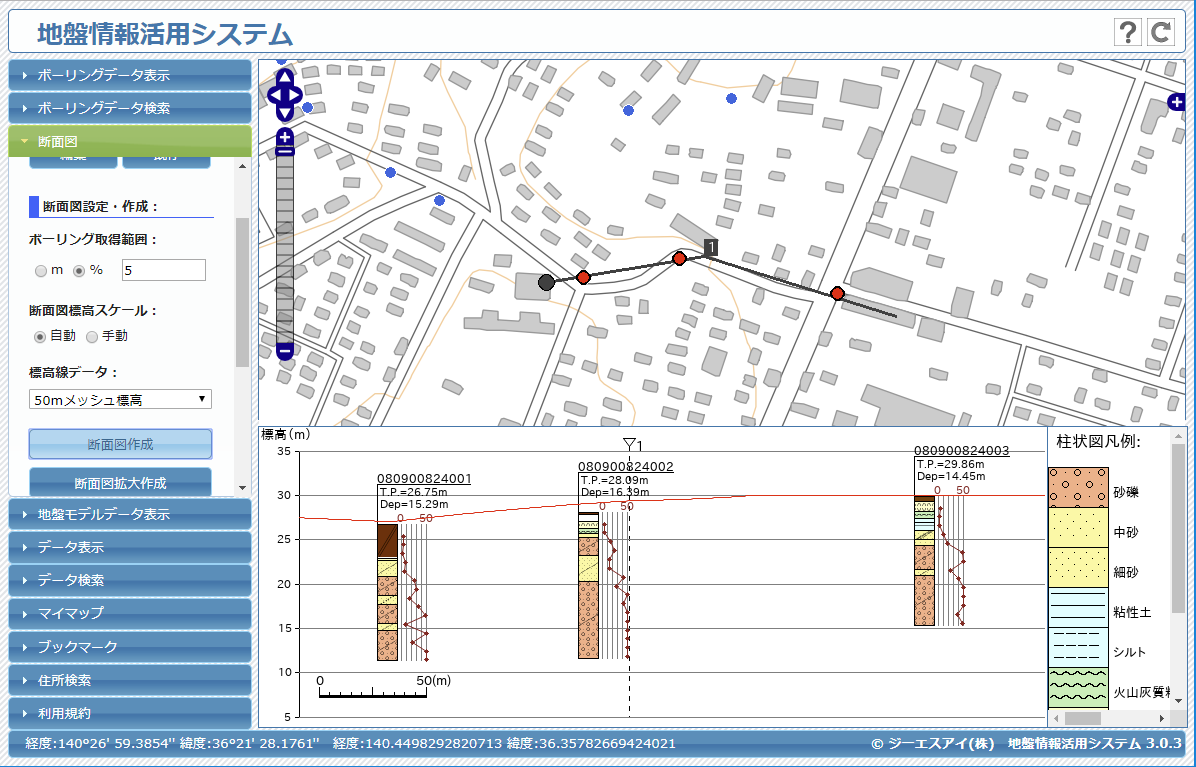
Task: Expand ボーリングデータ検索 panel
Action: [x=130, y=108]
